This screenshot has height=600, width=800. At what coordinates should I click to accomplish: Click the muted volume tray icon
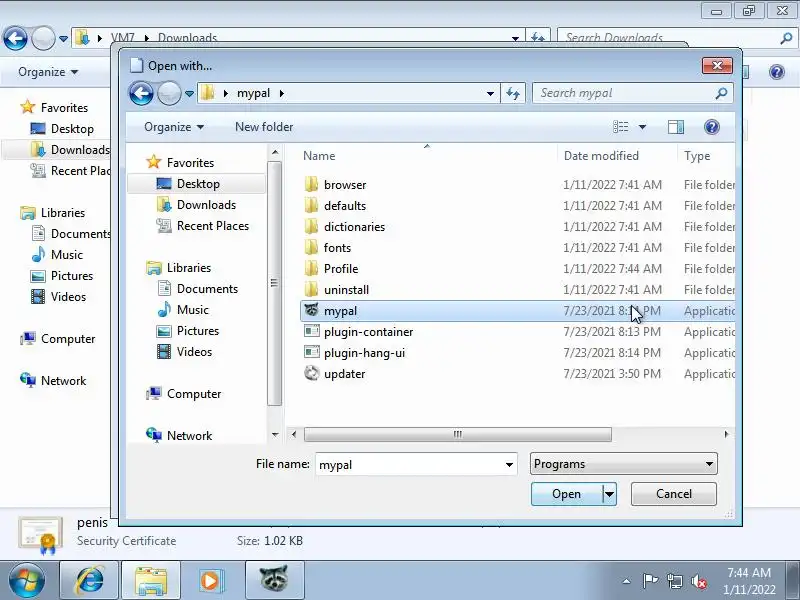pyautogui.click(x=698, y=581)
